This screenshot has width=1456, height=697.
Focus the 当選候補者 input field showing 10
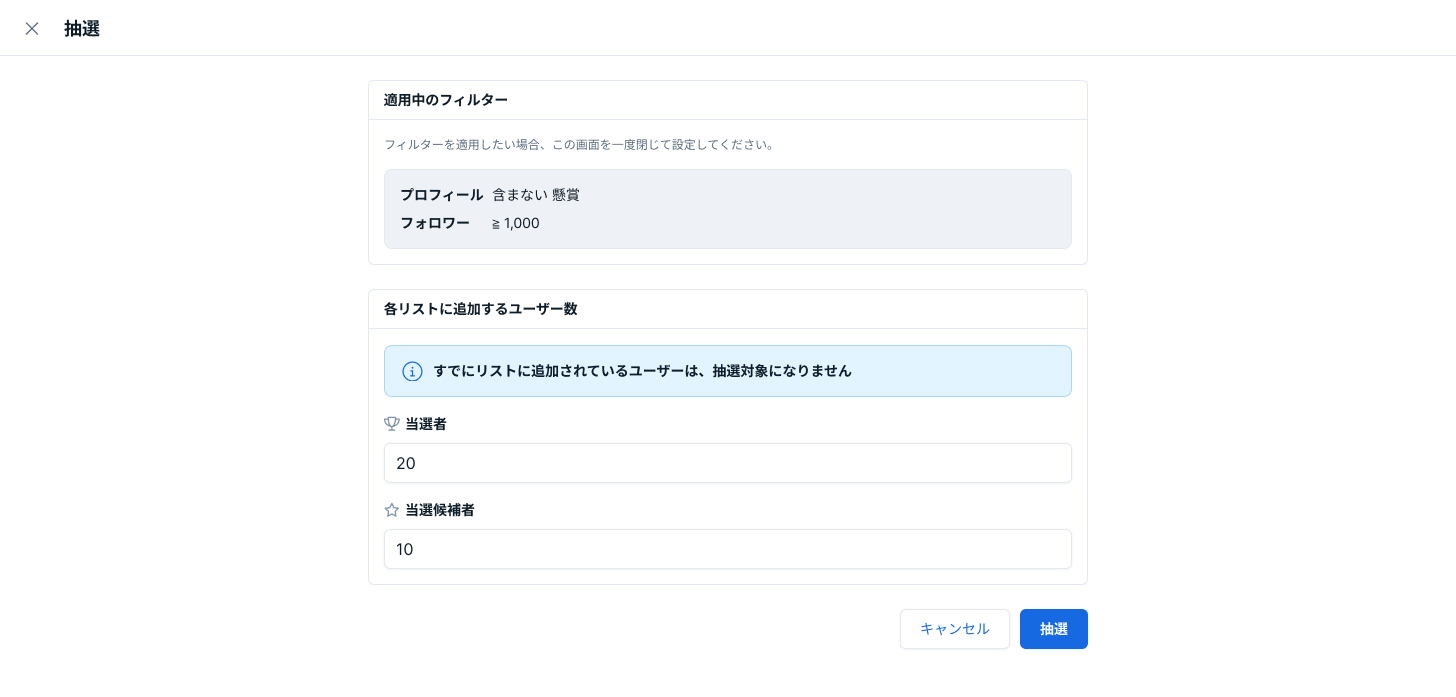pos(727,549)
